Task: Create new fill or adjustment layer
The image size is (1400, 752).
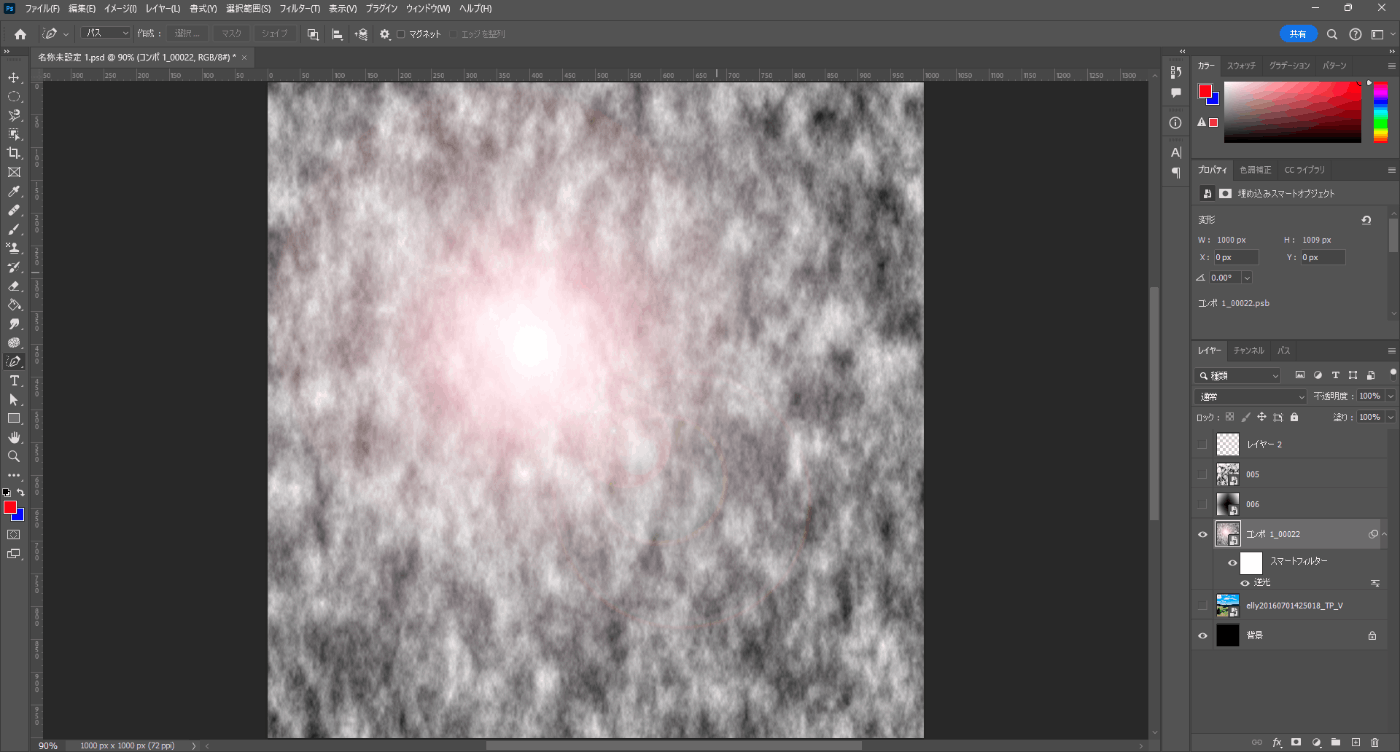Action: coord(1316,742)
